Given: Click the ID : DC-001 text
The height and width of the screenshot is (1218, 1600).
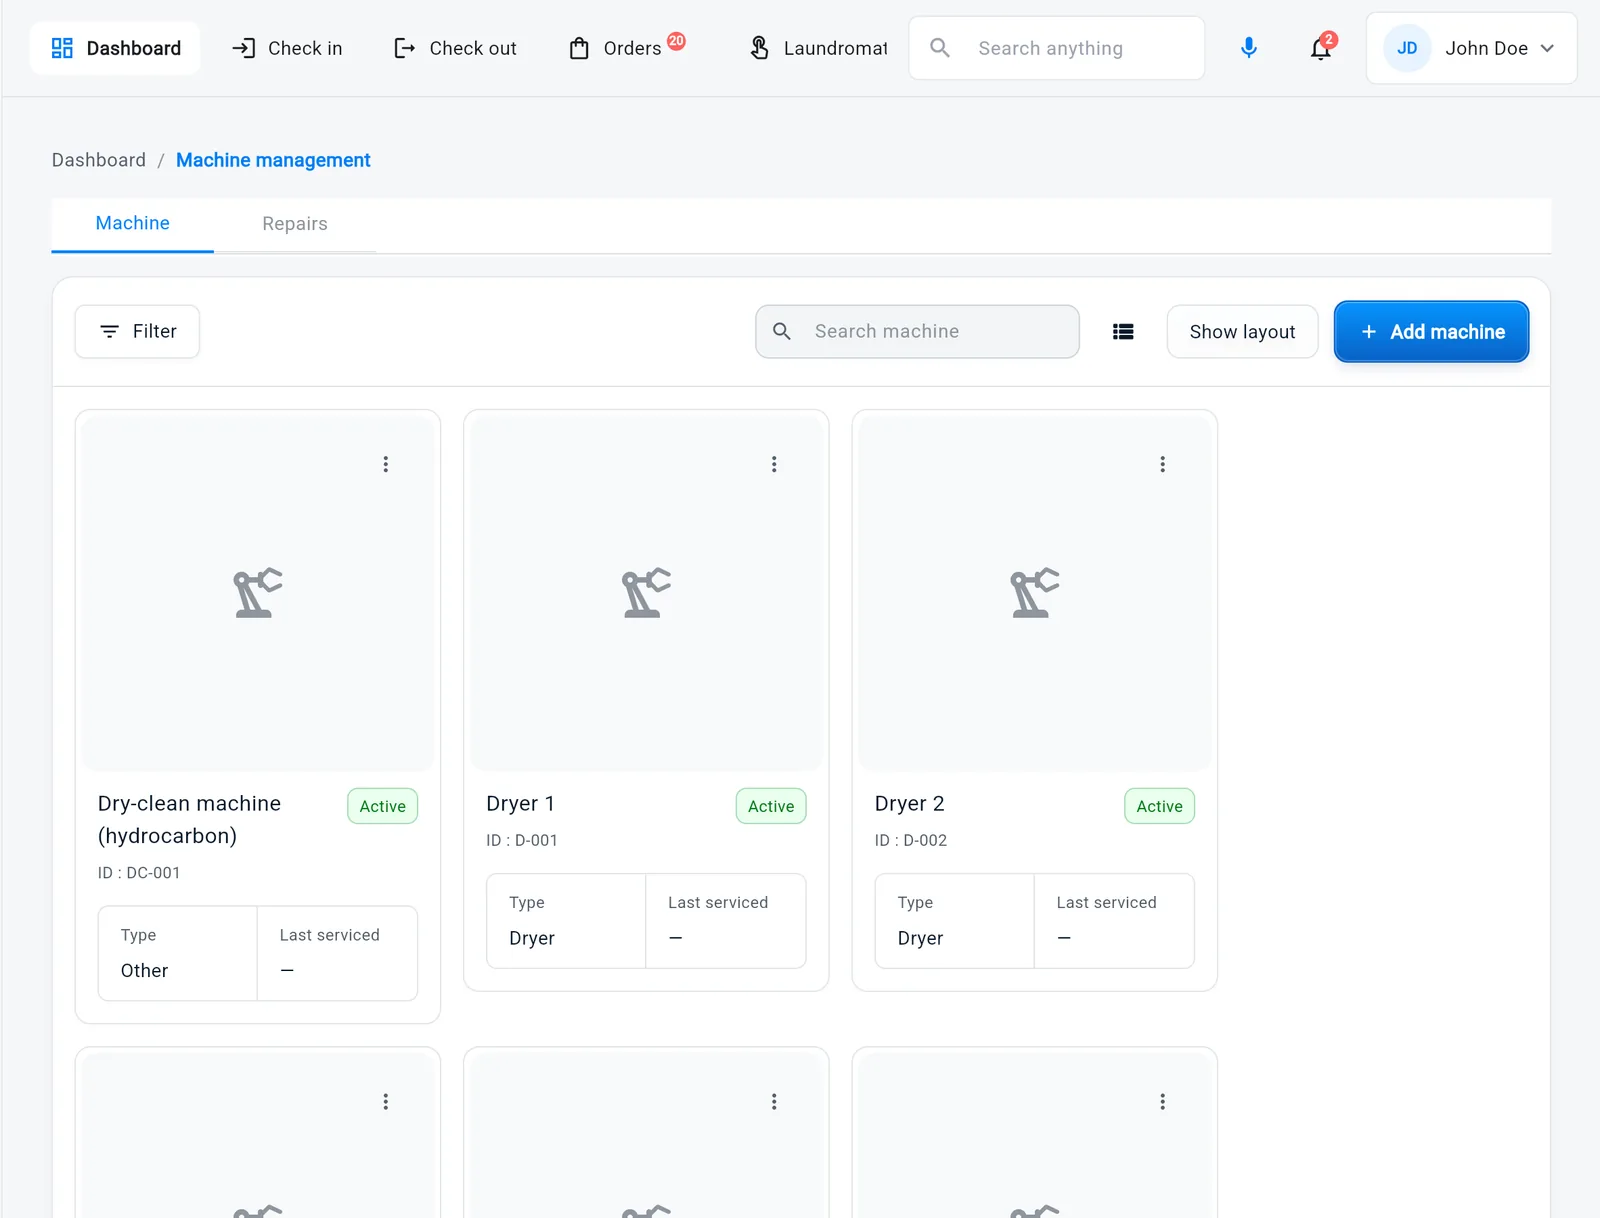Looking at the screenshot, I should [x=139, y=873].
